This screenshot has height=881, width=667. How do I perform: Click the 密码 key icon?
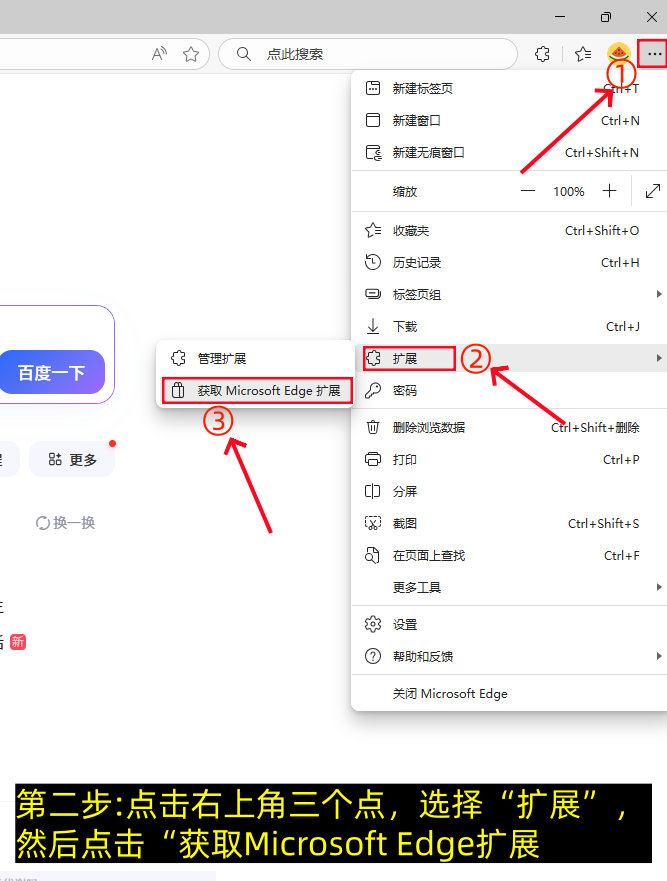coord(373,390)
